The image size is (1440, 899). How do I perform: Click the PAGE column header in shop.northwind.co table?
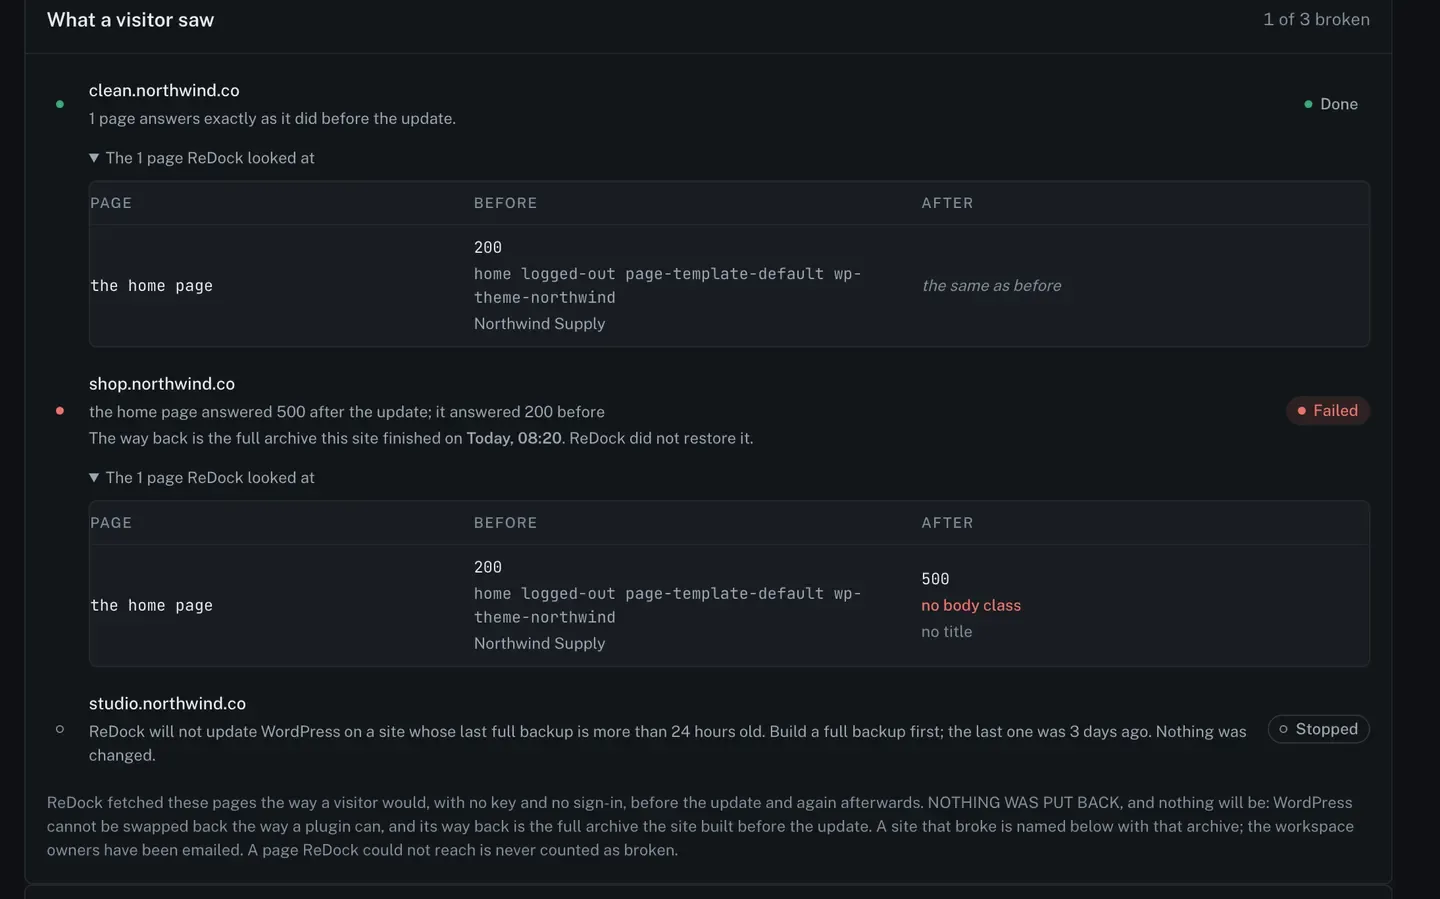tap(111, 523)
